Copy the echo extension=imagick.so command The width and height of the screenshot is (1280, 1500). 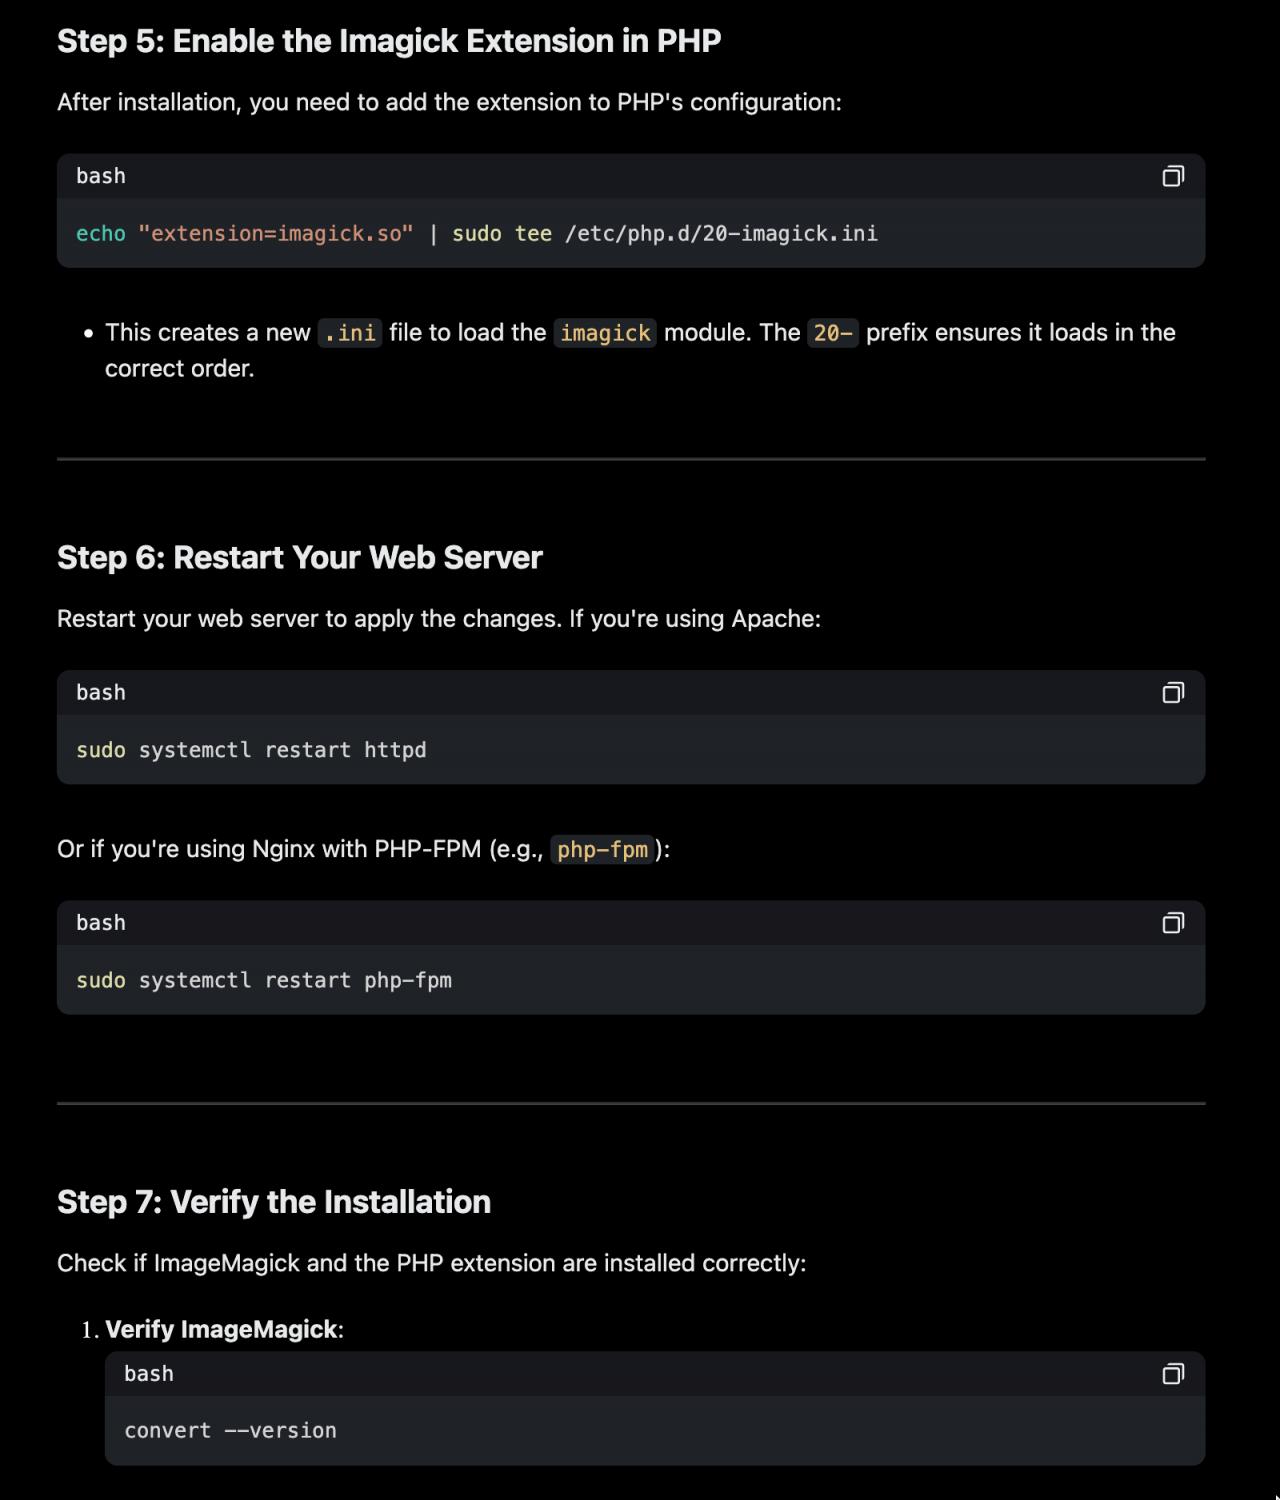pyautogui.click(x=1173, y=176)
